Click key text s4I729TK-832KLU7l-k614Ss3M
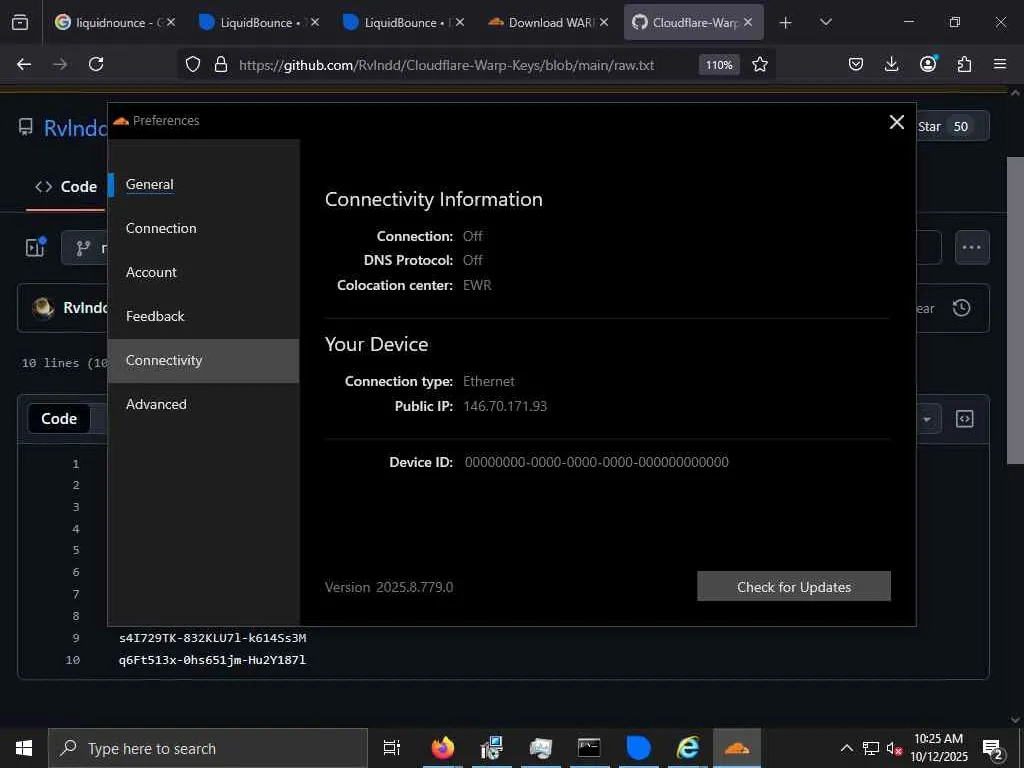The image size is (1024, 768). coord(212,638)
